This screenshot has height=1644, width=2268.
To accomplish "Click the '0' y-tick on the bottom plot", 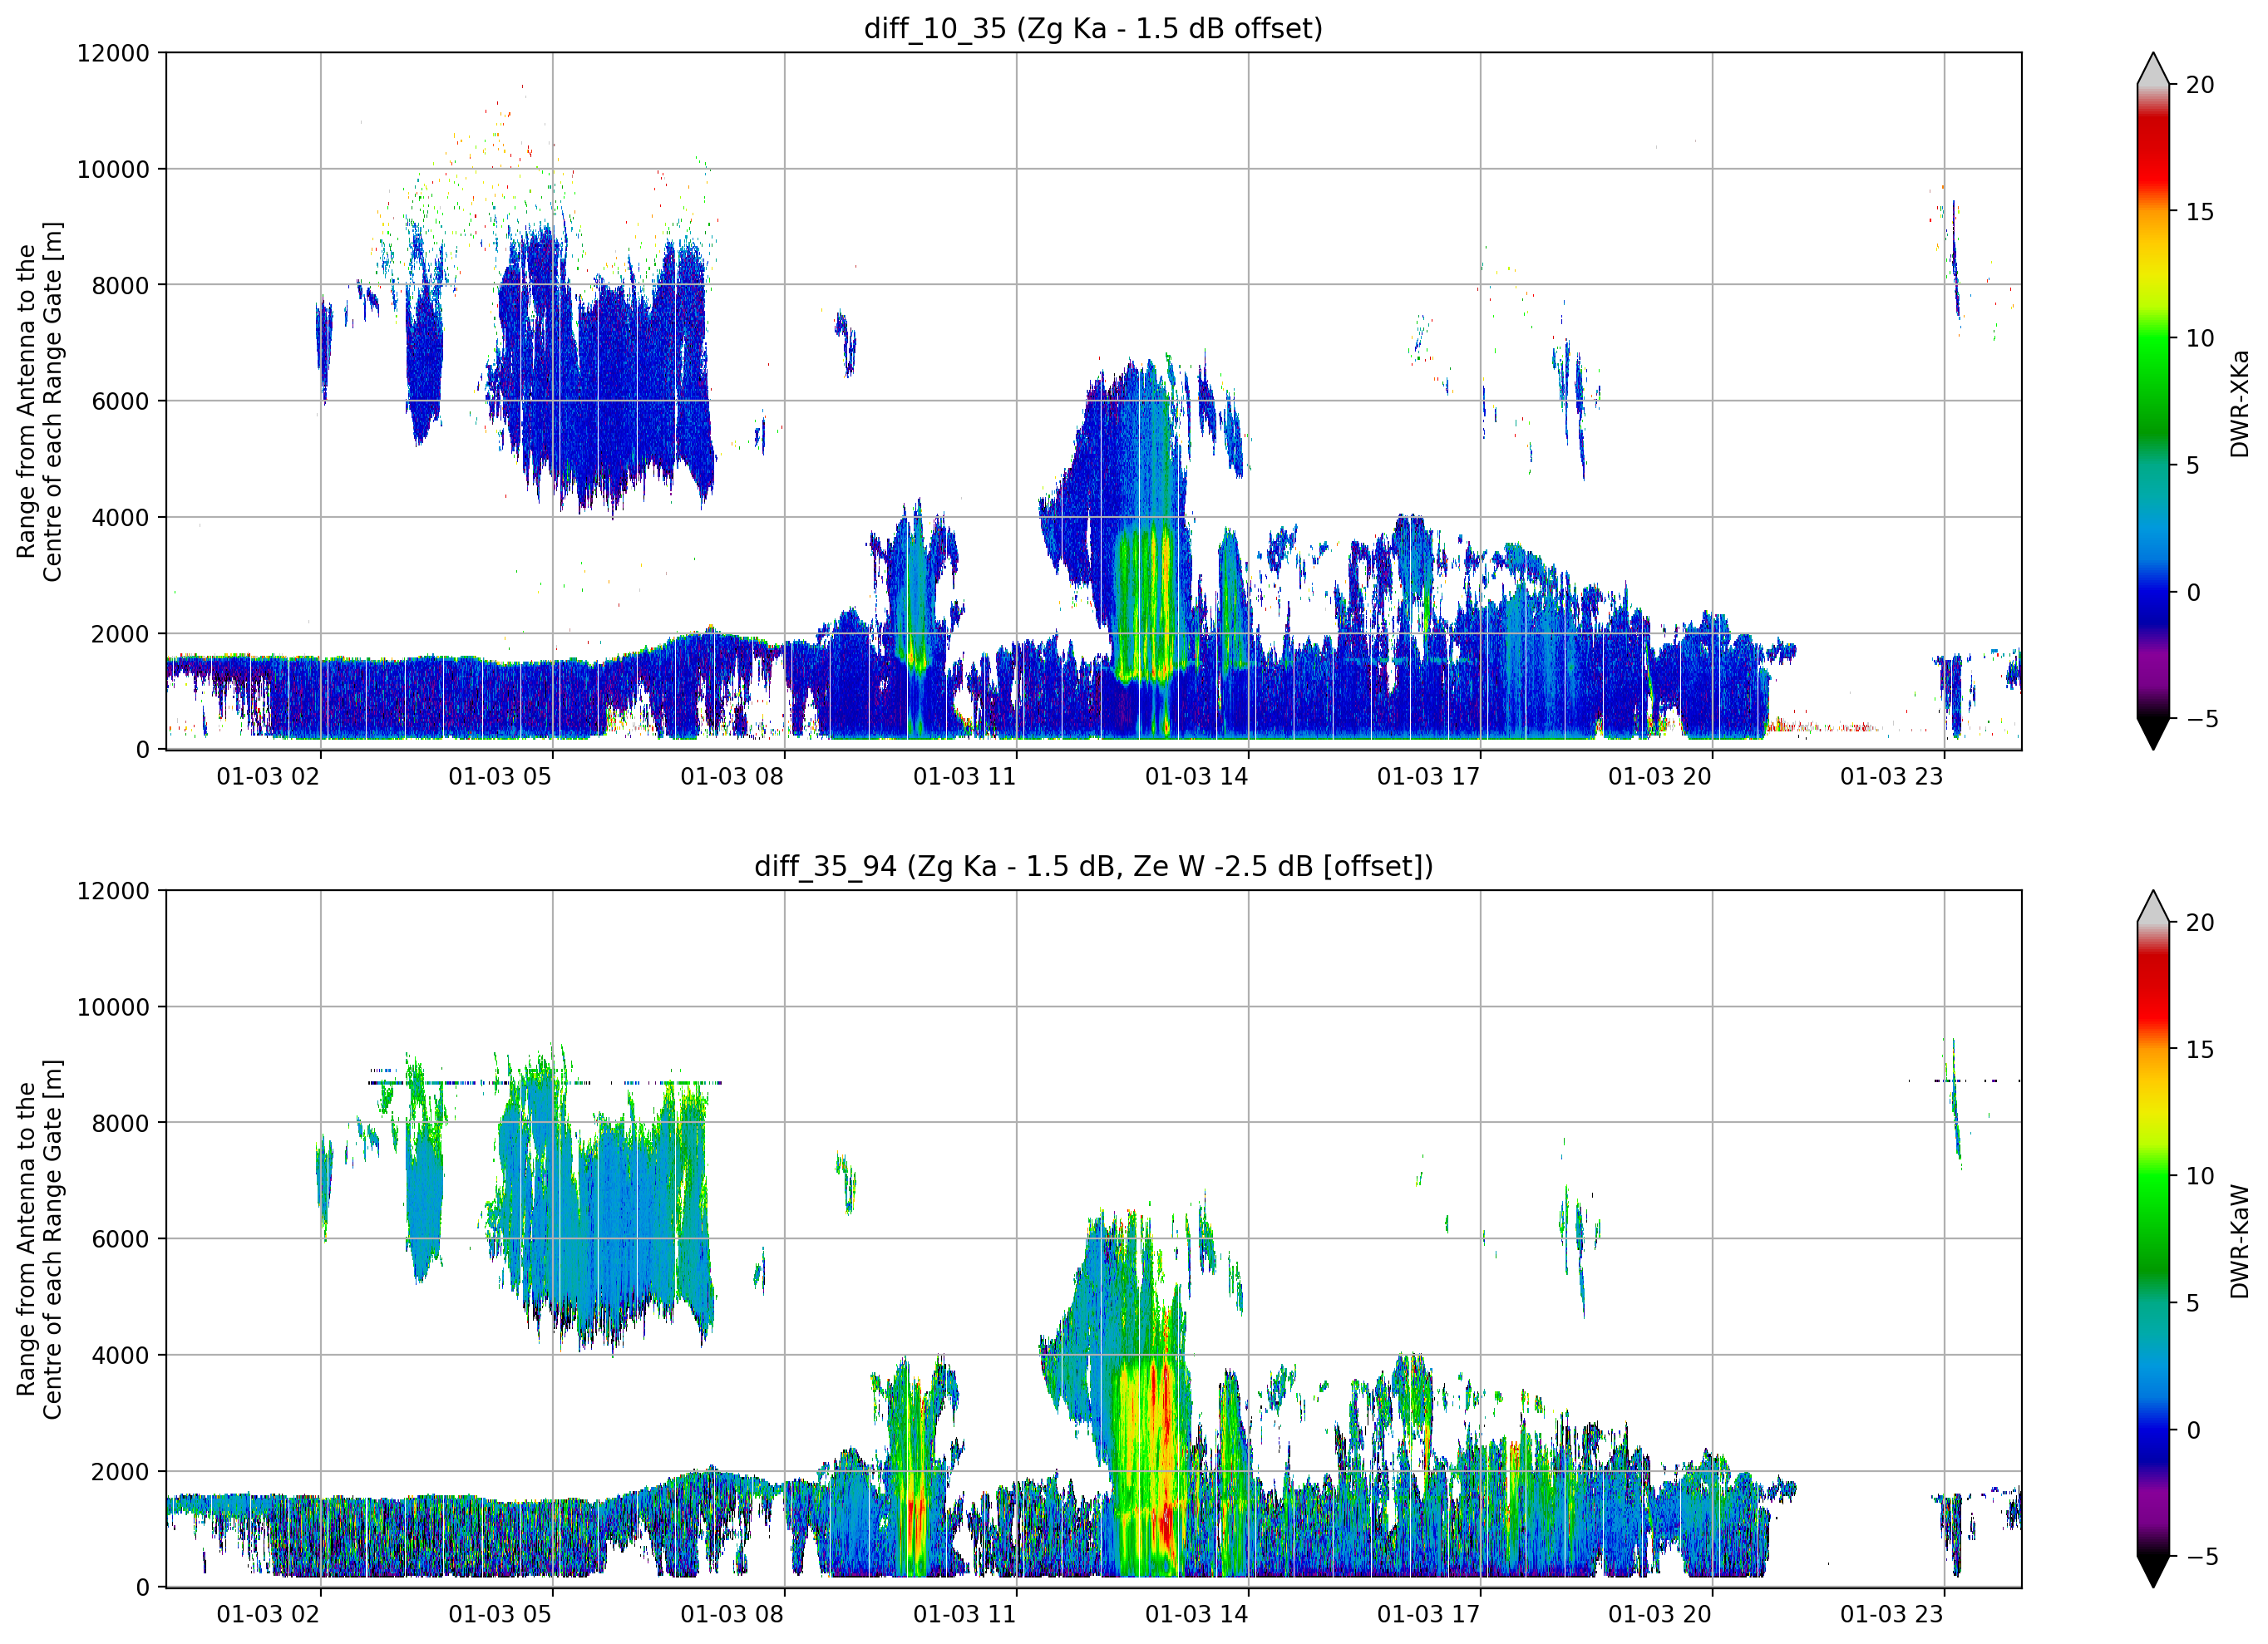I will coord(143,1587).
